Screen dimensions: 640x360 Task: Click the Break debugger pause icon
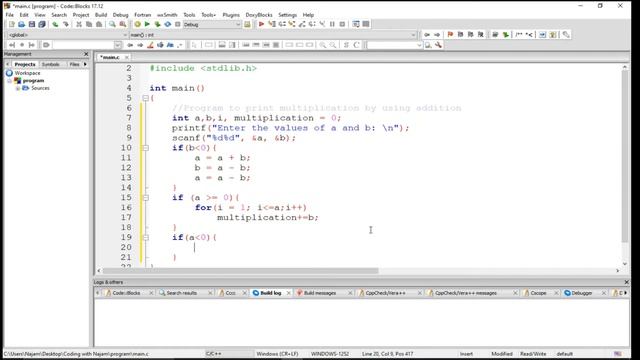point(332,24)
